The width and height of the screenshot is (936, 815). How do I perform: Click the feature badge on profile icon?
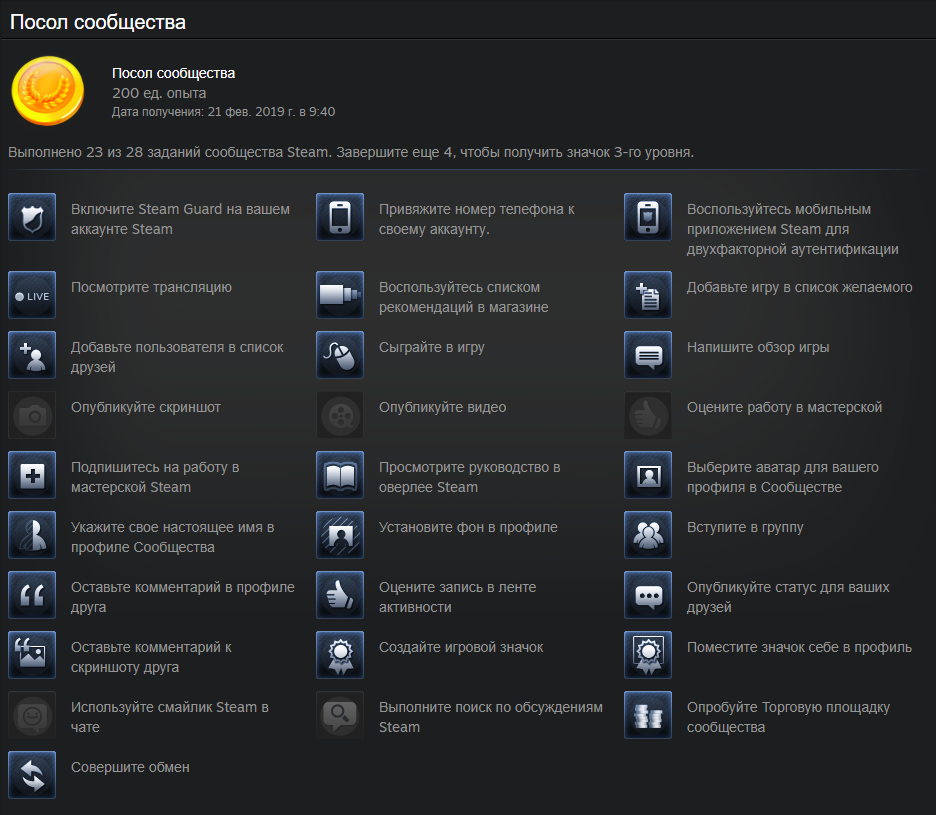tap(648, 655)
